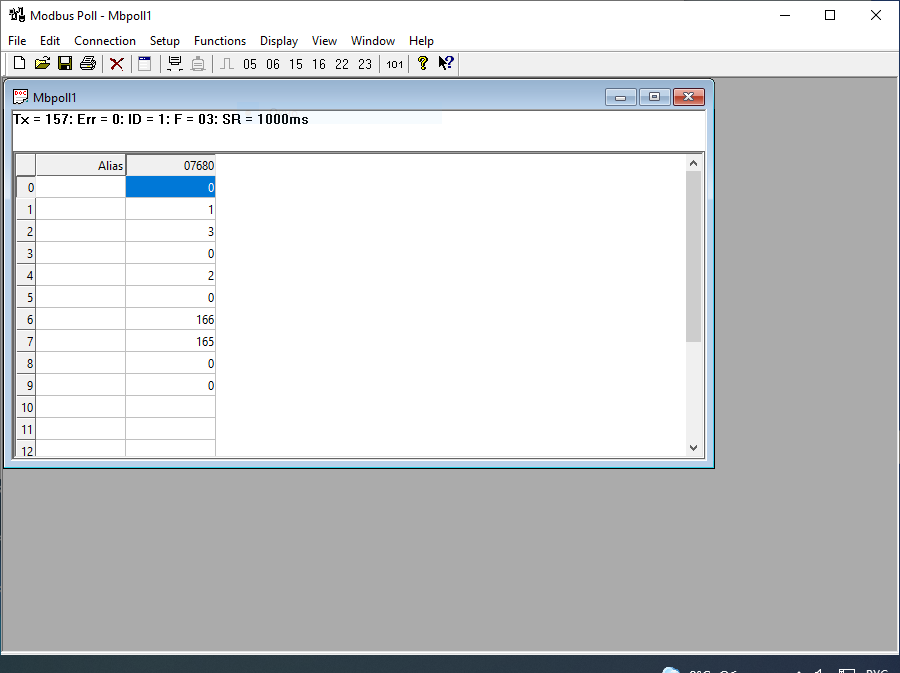Open the read/write definition window icon
Image resolution: width=900 pixels, height=673 pixels.
pos(145,64)
